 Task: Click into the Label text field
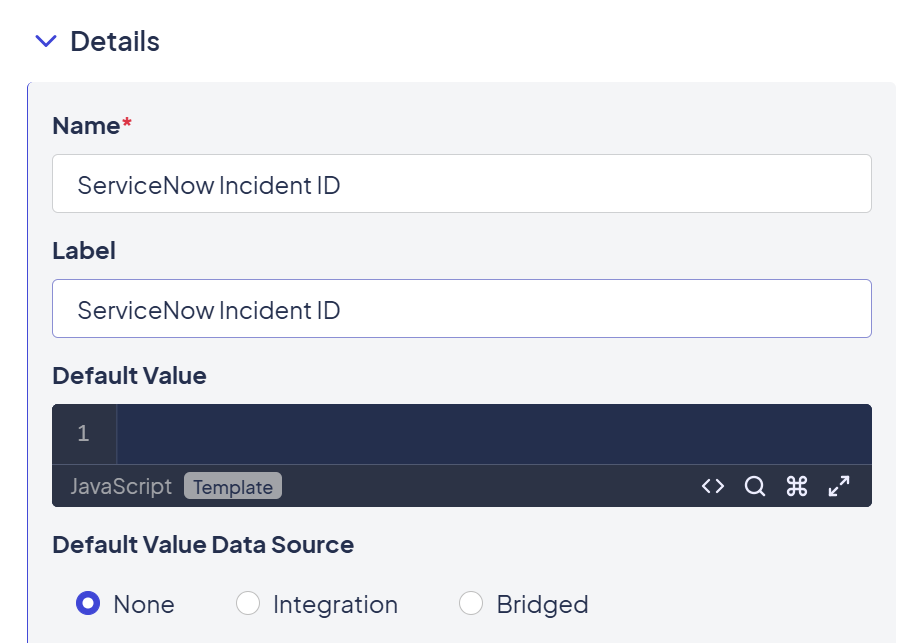click(461, 309)
